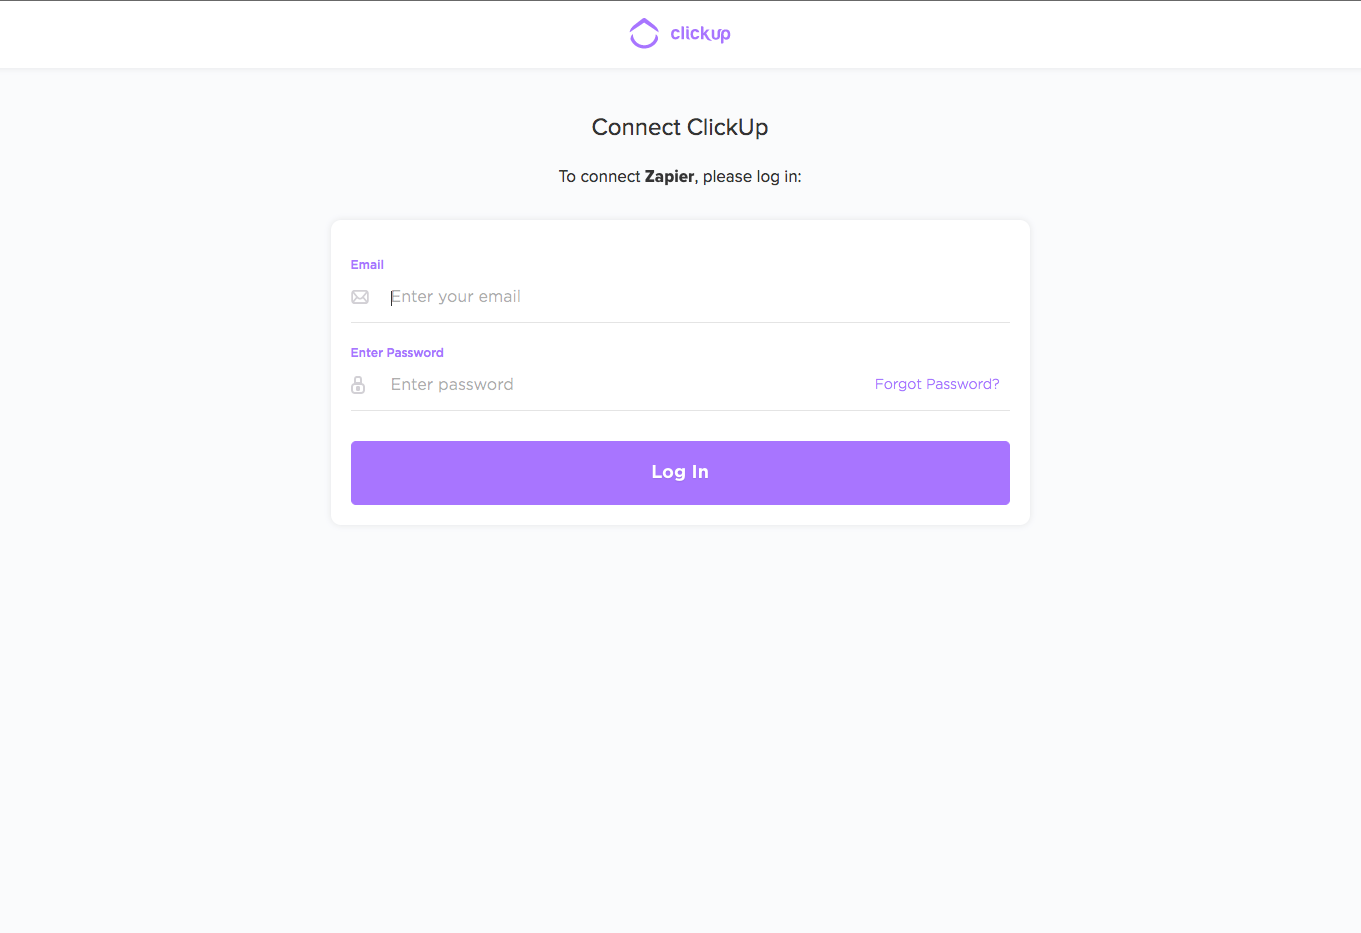
Task: Submit using the purple Log In button
Action: point(680,473)
